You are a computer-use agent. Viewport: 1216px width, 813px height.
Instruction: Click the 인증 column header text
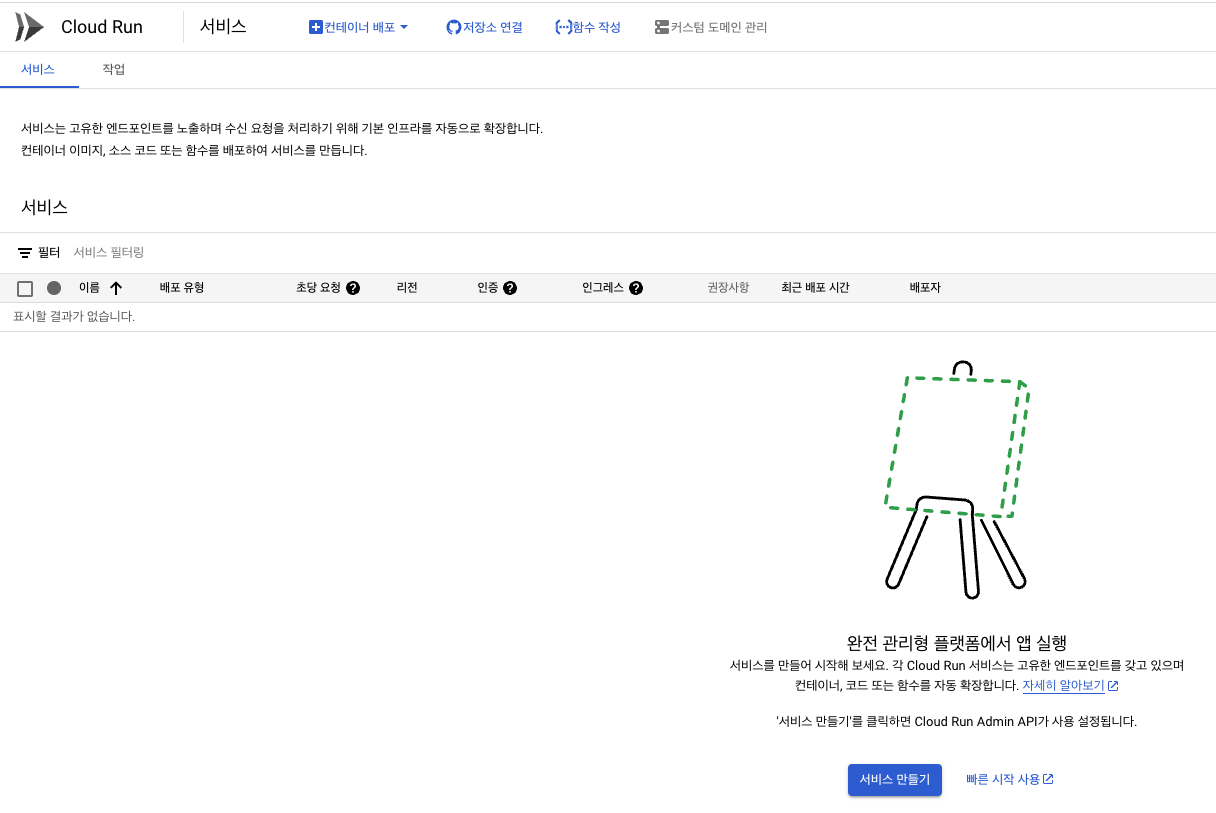pyautogui.click(x=488, y=288)
